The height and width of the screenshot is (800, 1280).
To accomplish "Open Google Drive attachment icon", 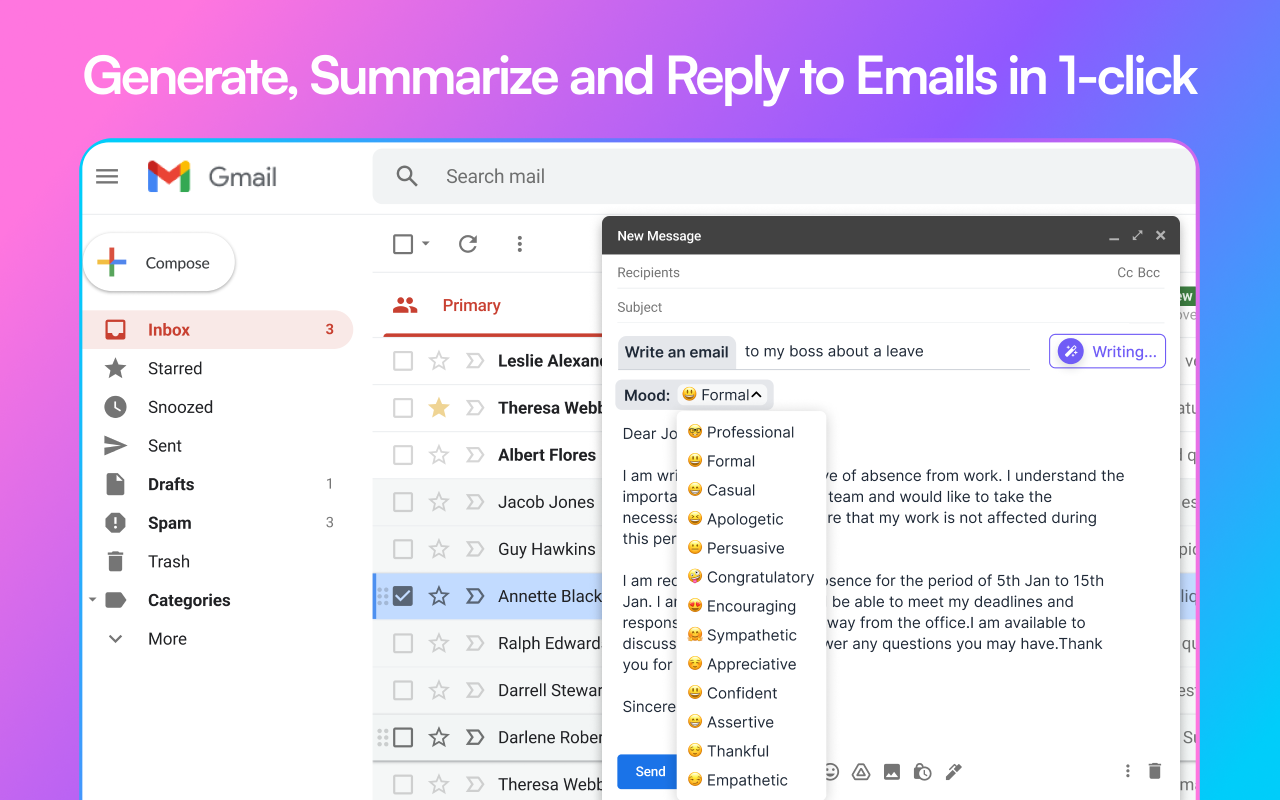I will [861, 771].
